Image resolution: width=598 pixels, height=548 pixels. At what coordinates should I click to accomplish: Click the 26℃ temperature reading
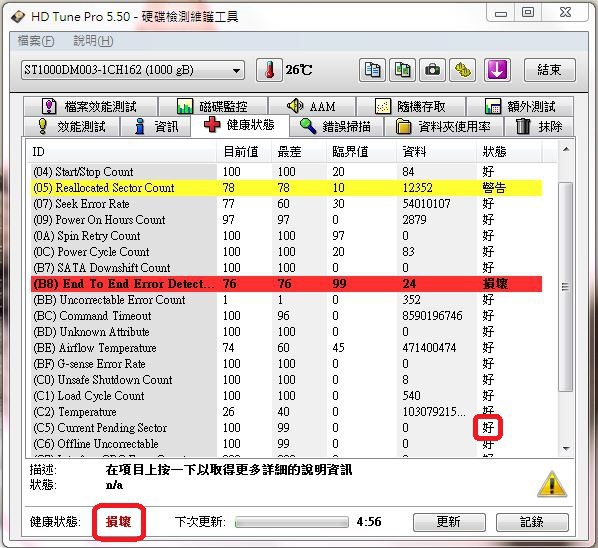pos(299,70)
